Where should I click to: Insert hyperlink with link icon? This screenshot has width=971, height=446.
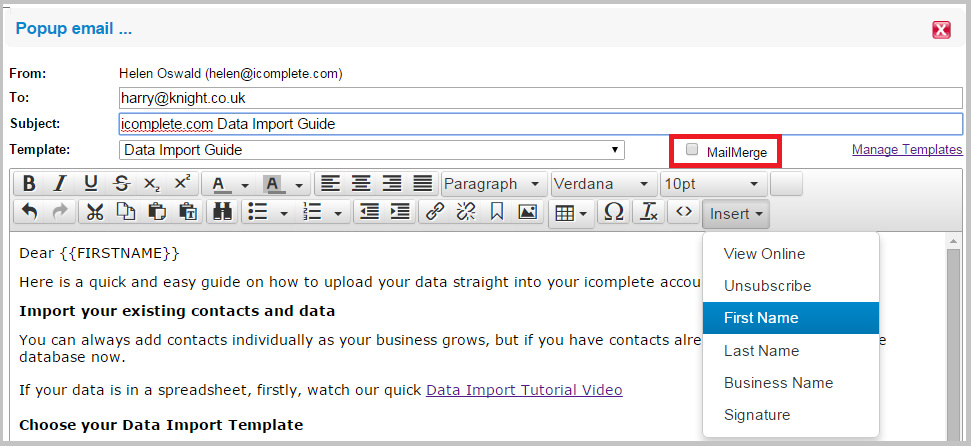coord(435,212)
